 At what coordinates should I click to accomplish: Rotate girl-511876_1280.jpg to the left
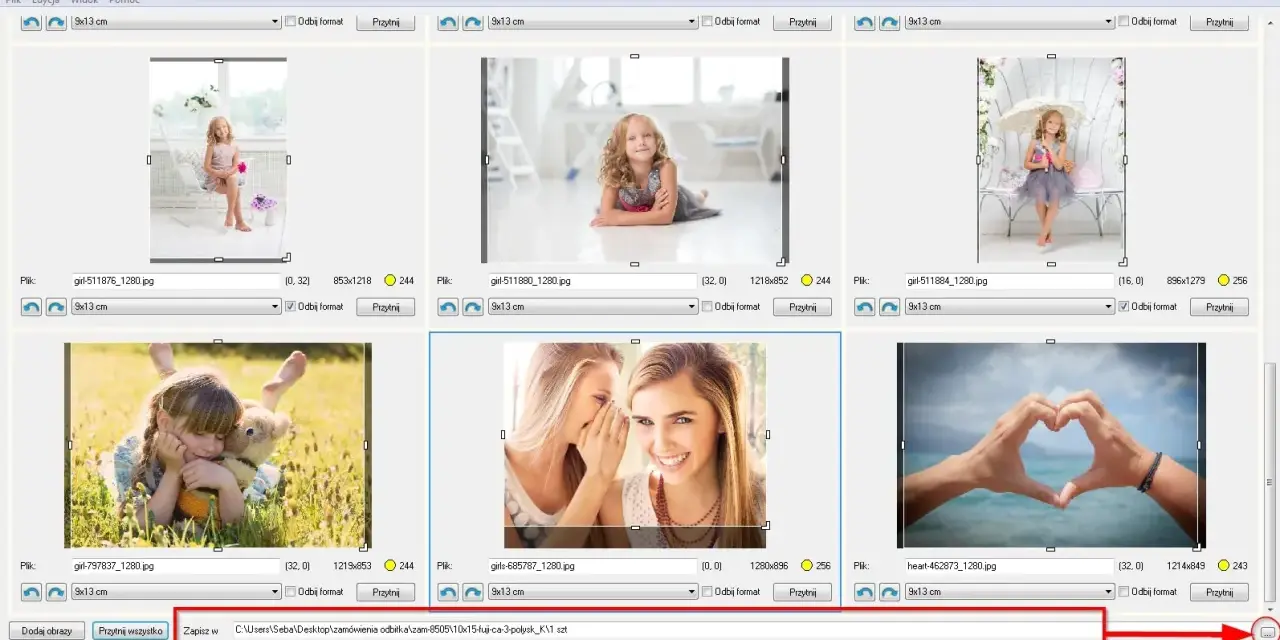pos(31,307)
